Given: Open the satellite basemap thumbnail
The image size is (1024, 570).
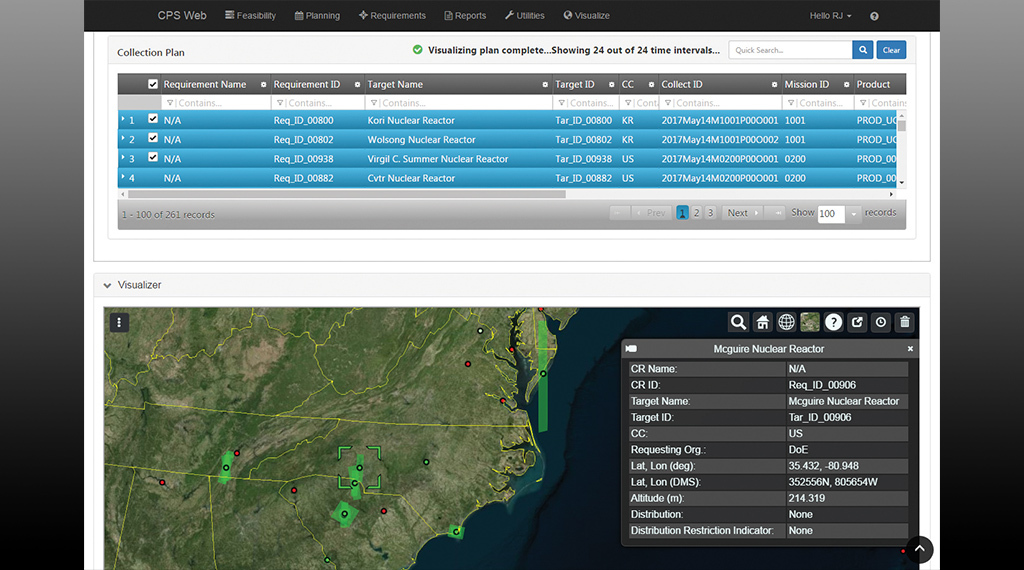Looking at the screenshot, I should (810, 322).
